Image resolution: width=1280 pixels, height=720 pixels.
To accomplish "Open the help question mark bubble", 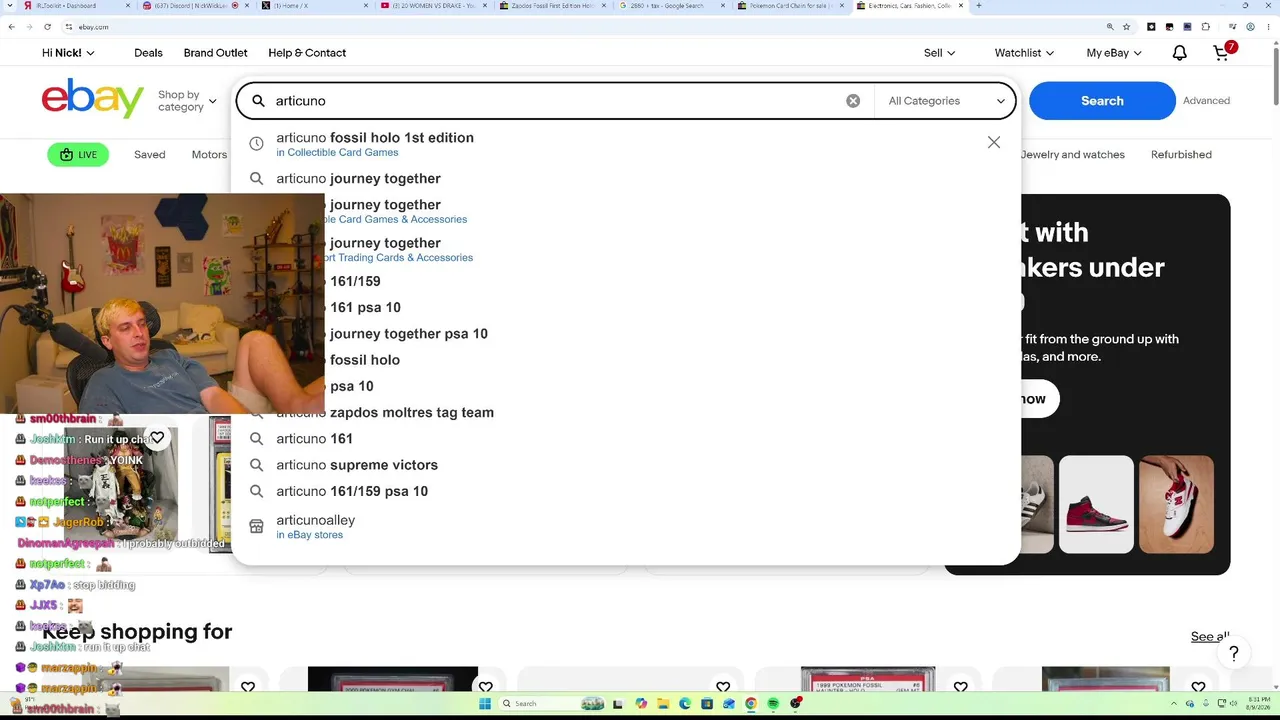I will [1234, 654].
